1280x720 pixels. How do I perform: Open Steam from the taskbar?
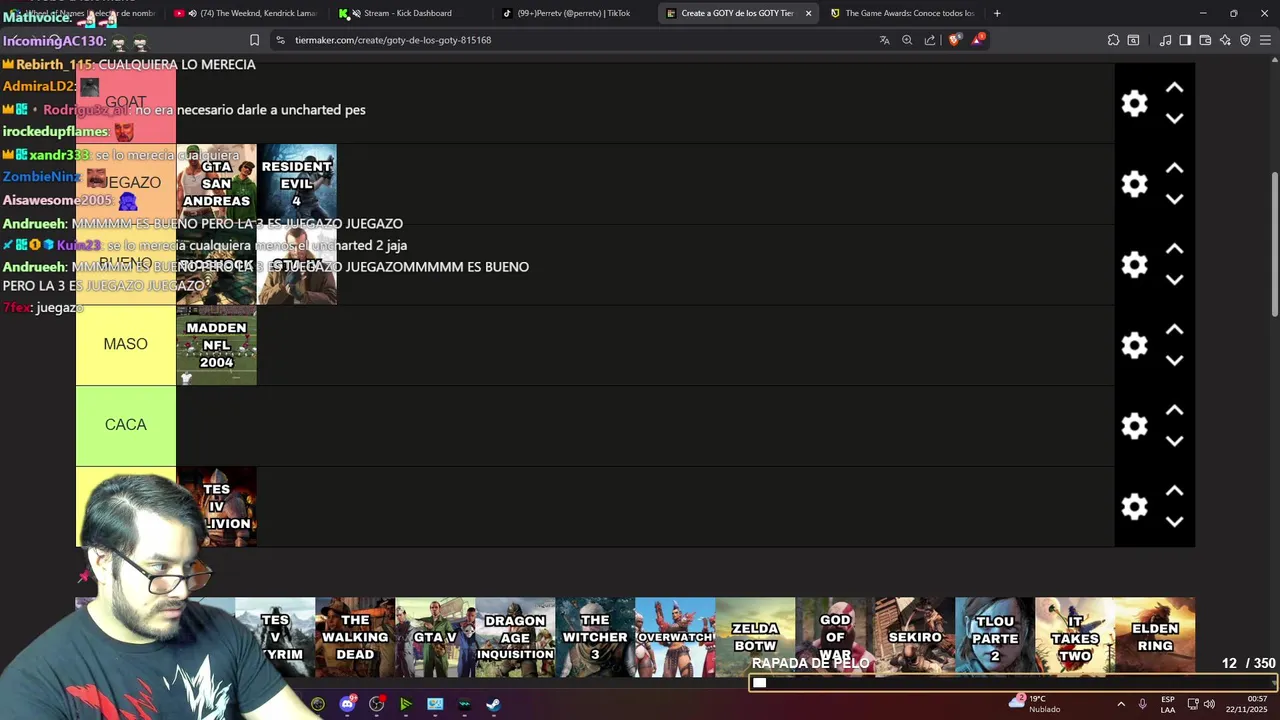pyautogui.click(x=493, y=704)
